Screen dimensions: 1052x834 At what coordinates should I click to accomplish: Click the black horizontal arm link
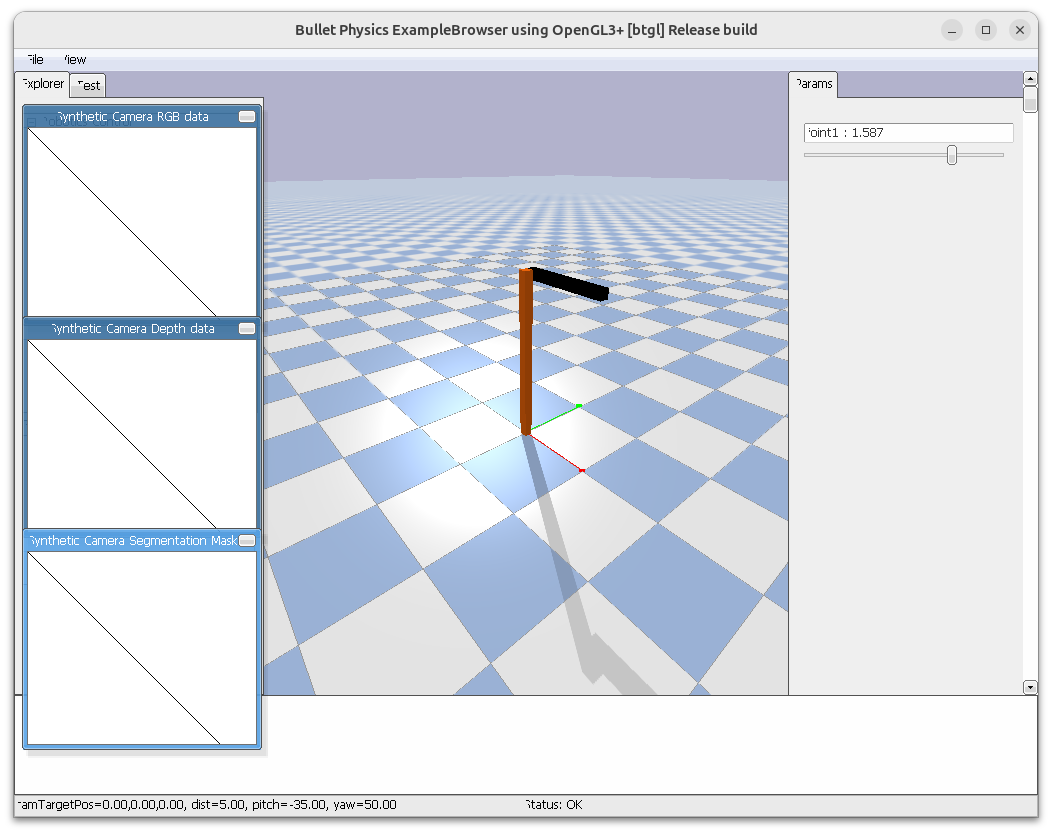(x=570, y=283)
